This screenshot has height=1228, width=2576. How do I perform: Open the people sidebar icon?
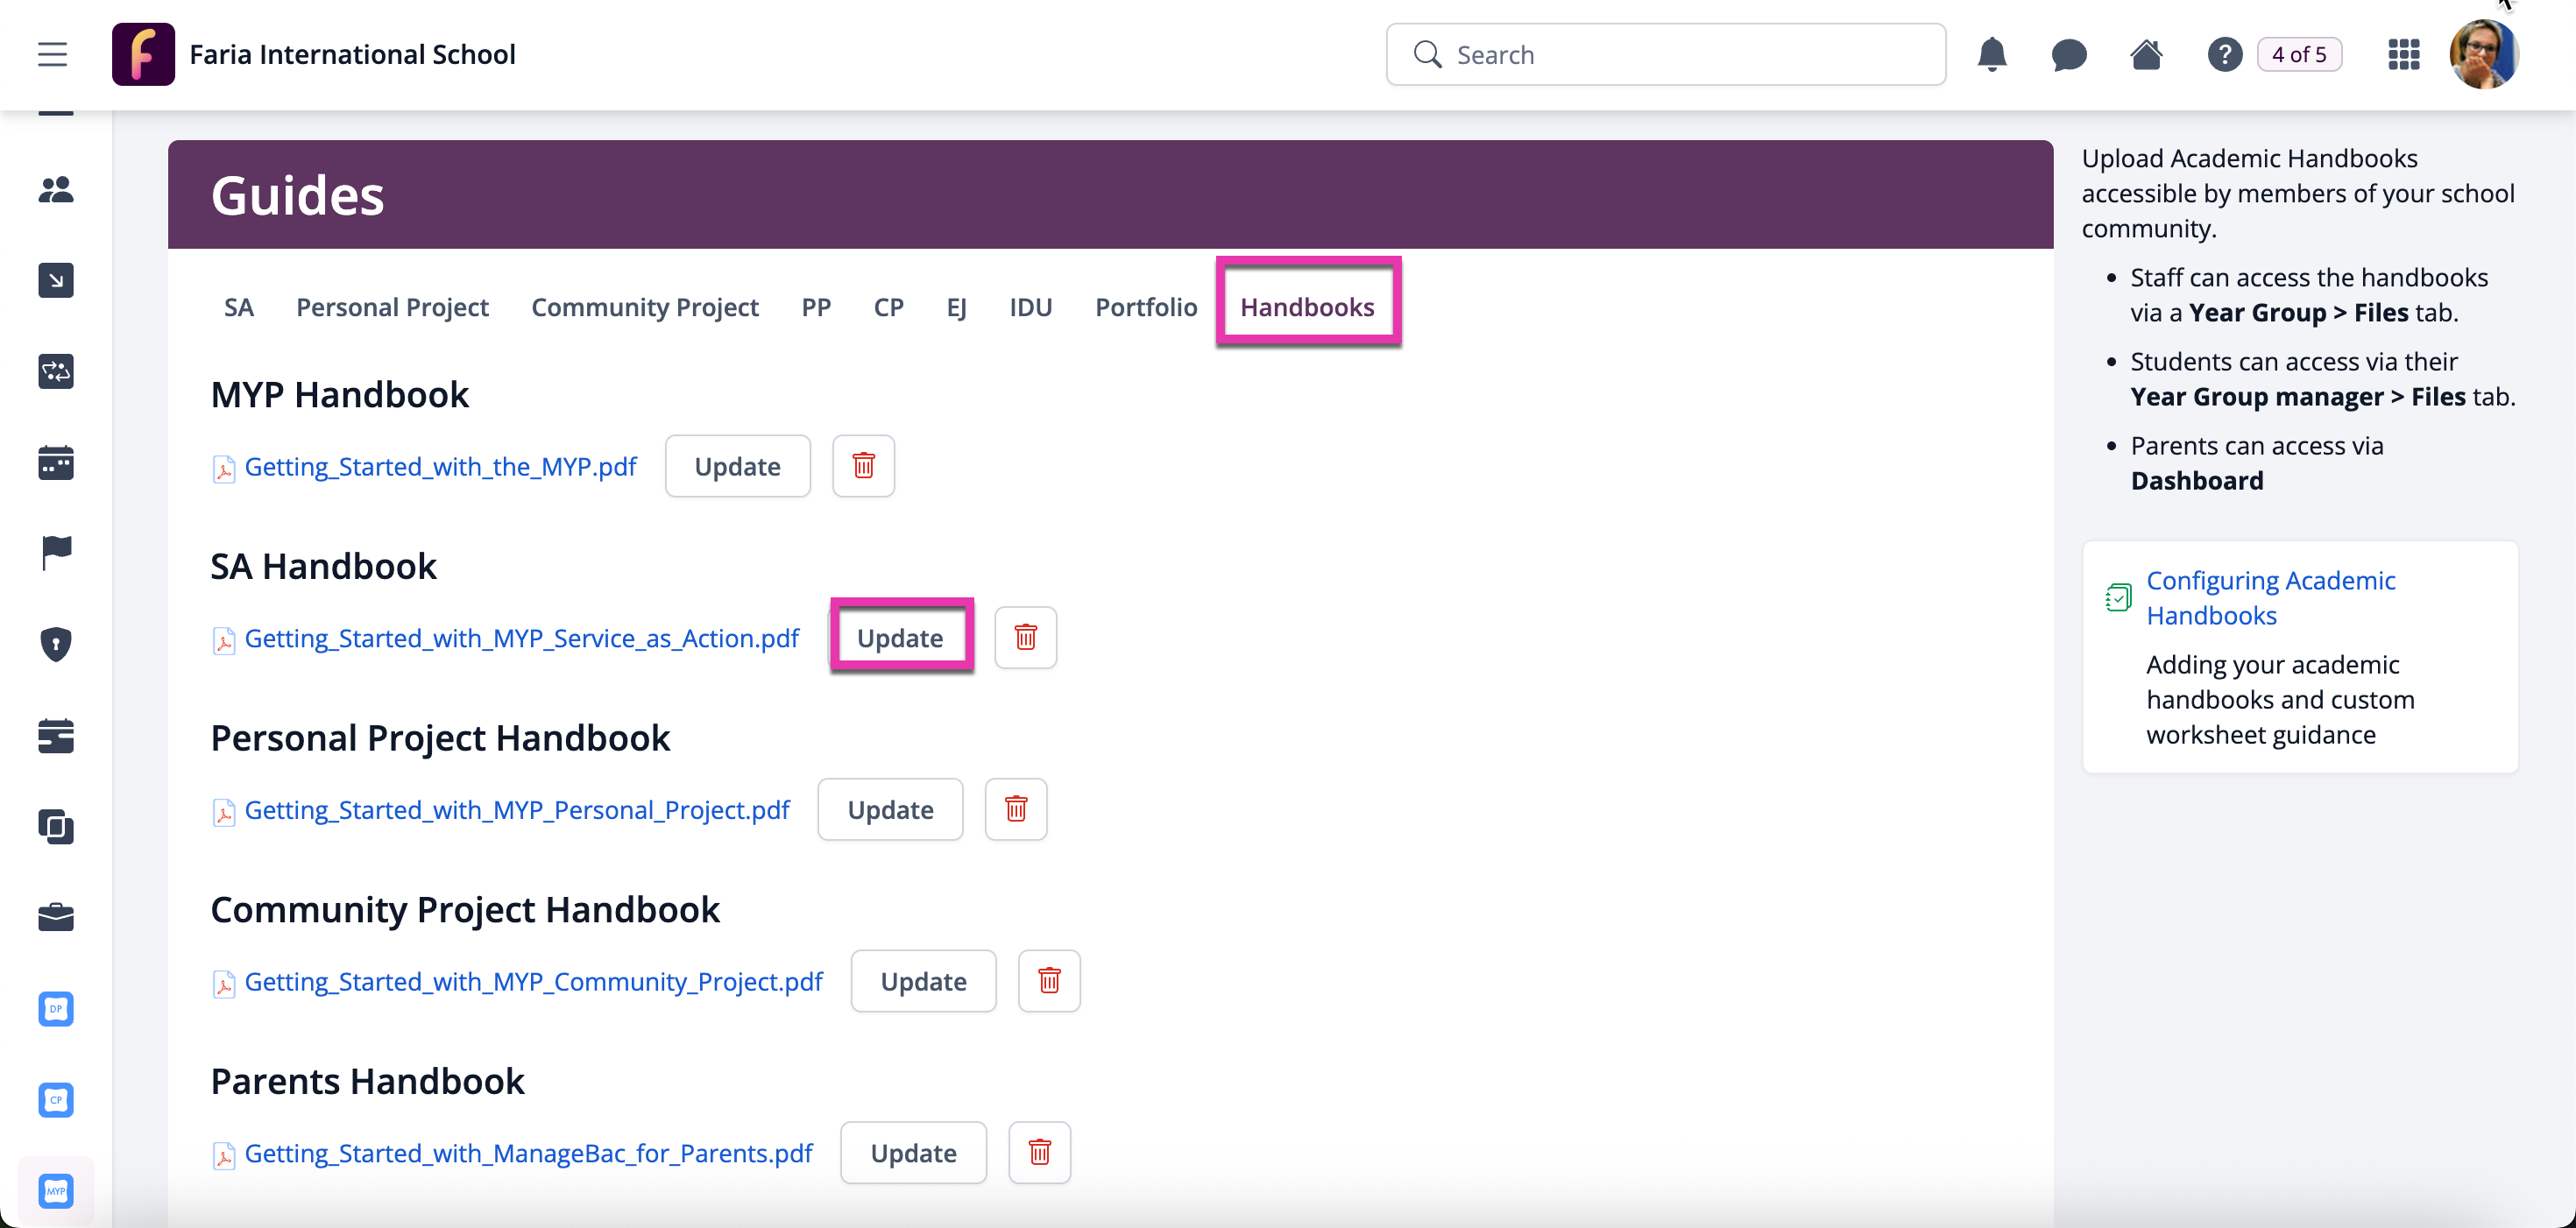point(56,189)
